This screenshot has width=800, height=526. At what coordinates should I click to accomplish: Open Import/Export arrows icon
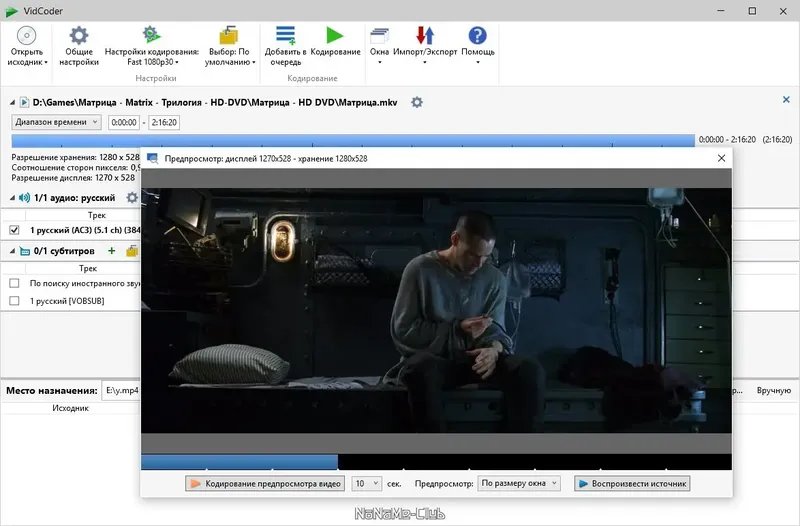point(424,35)
